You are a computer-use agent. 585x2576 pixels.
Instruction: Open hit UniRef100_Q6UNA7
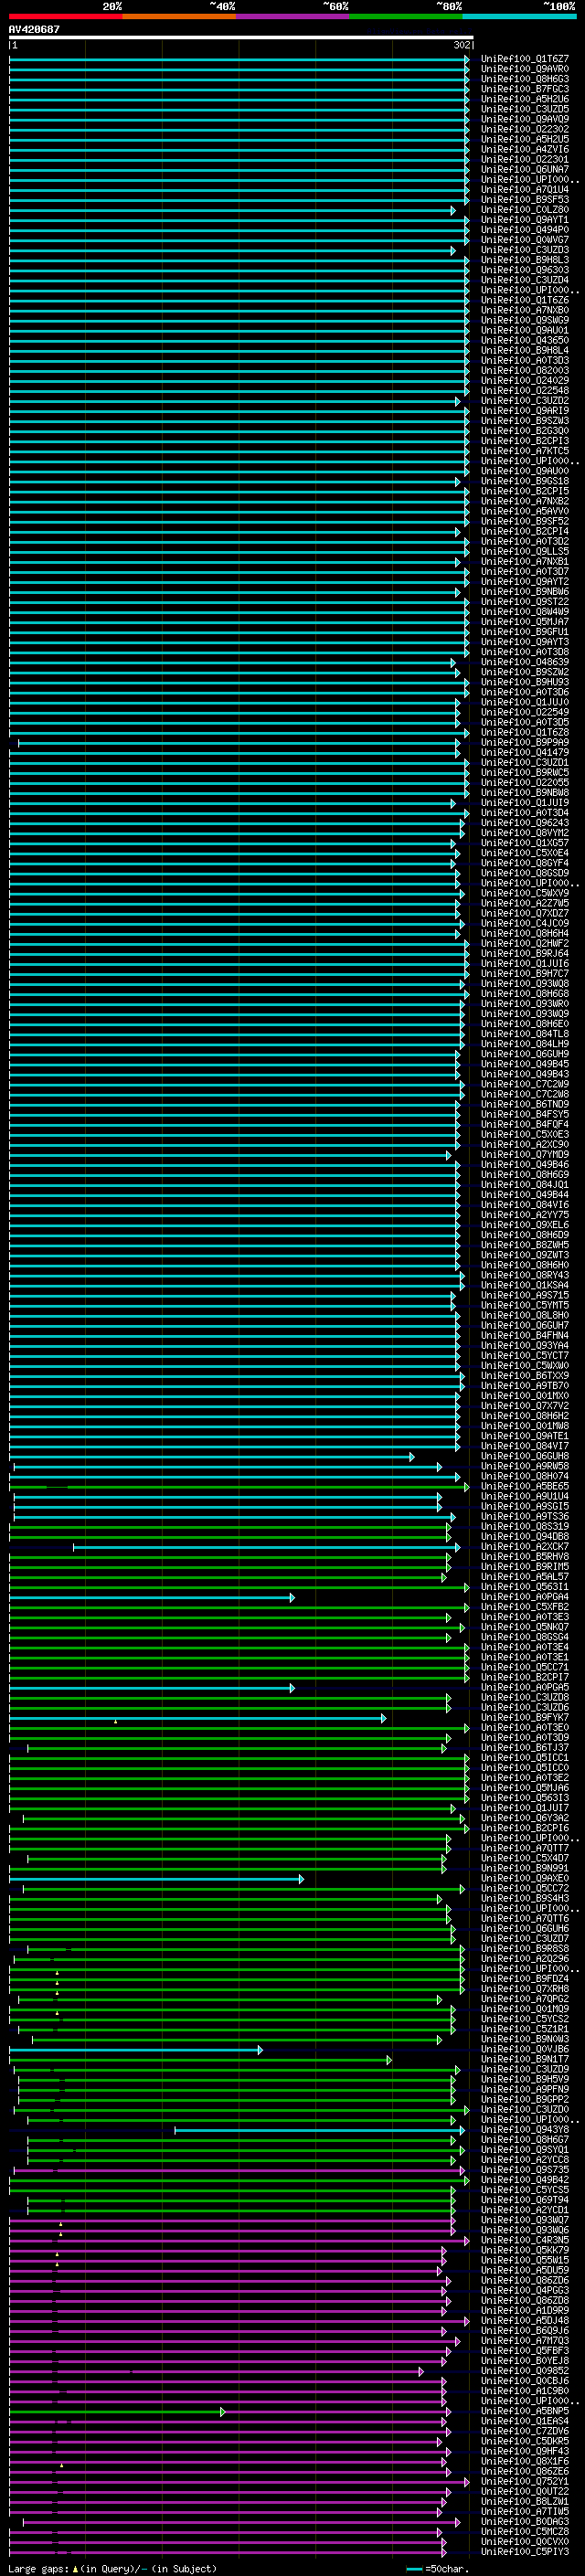tap(525, 170)
